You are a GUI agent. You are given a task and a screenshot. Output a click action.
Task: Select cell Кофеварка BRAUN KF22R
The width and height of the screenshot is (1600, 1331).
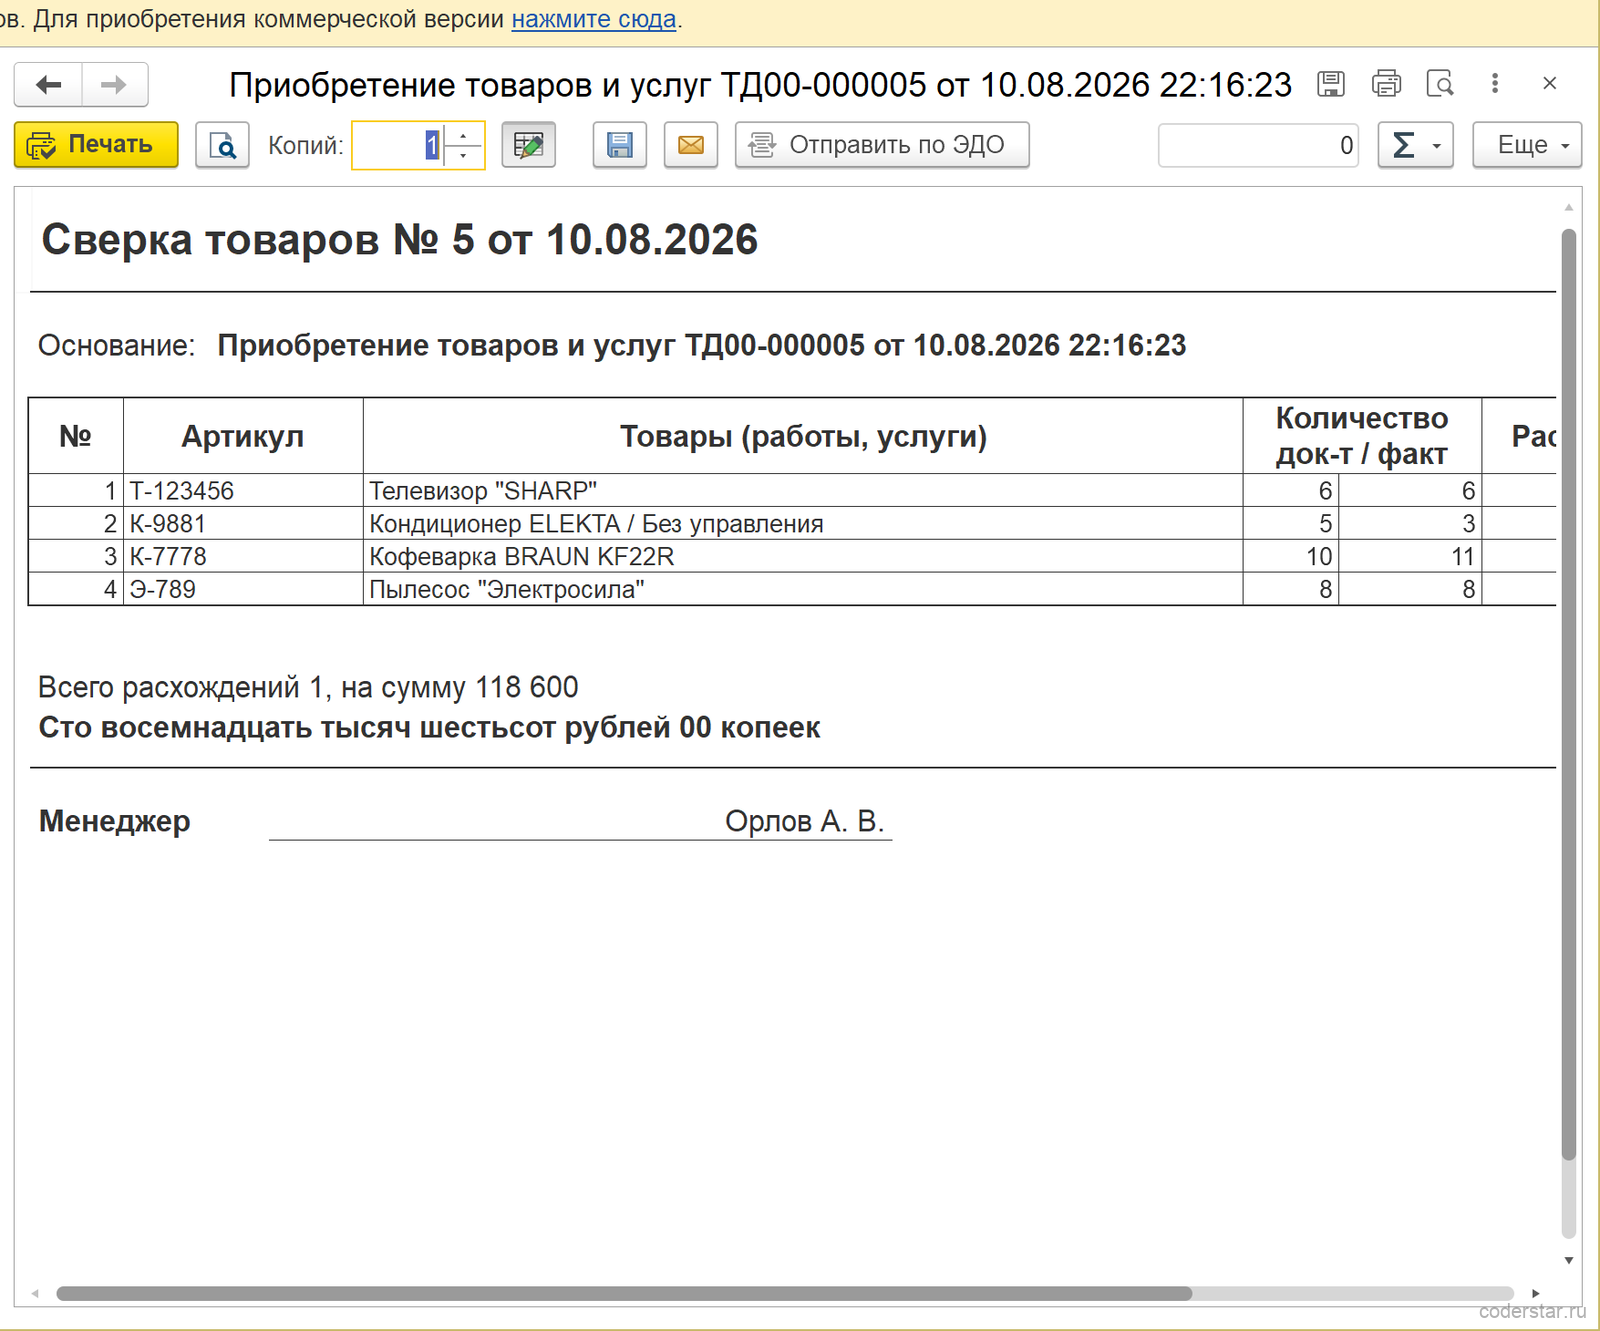click(x=803, y=557)
